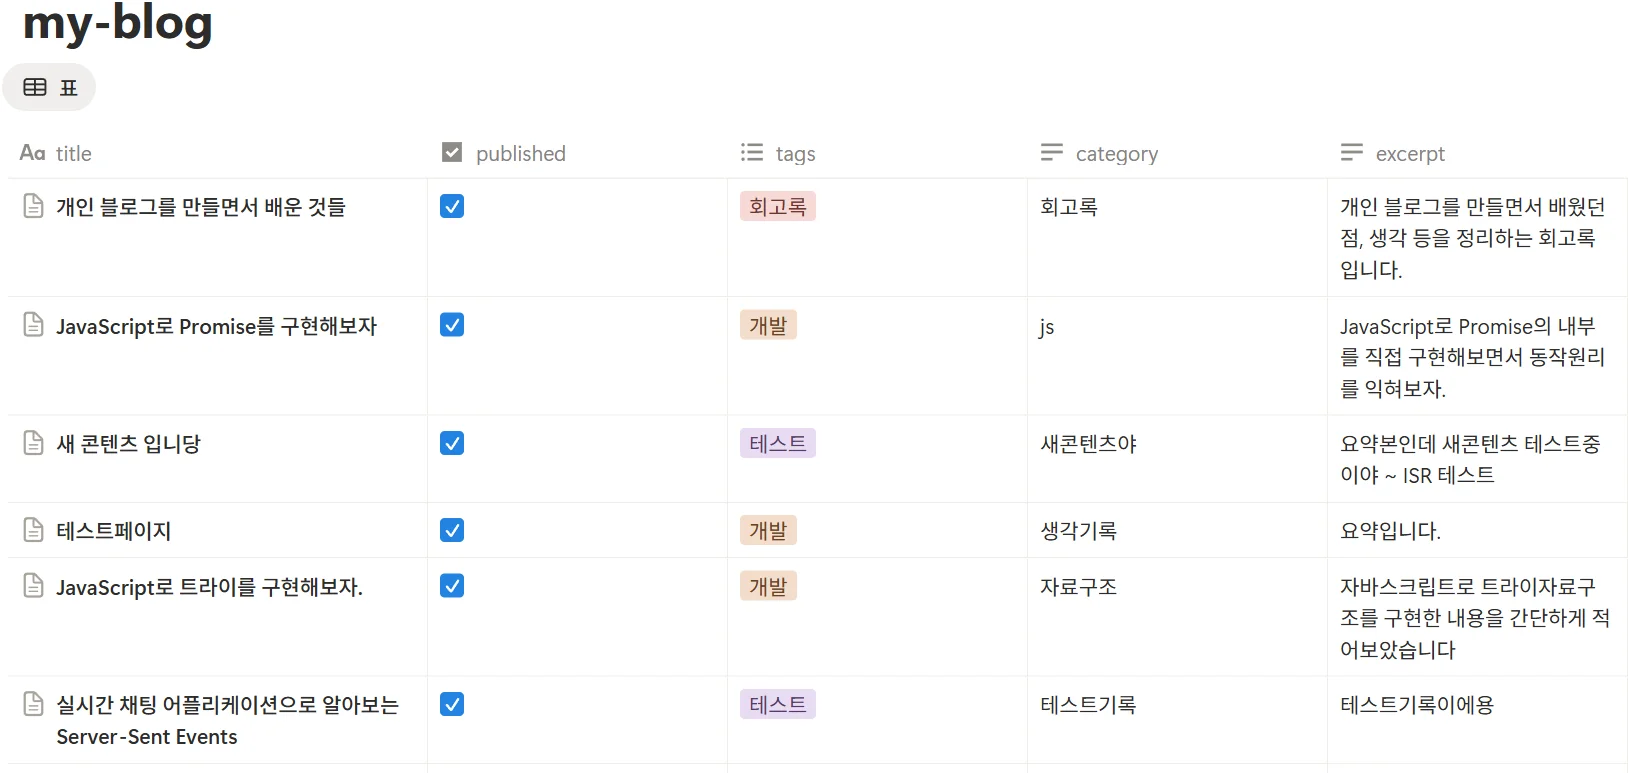The height and width of the screenshot is (773, 1628).
Task: Click the '자료구조' category cell
Action: 1078,587
